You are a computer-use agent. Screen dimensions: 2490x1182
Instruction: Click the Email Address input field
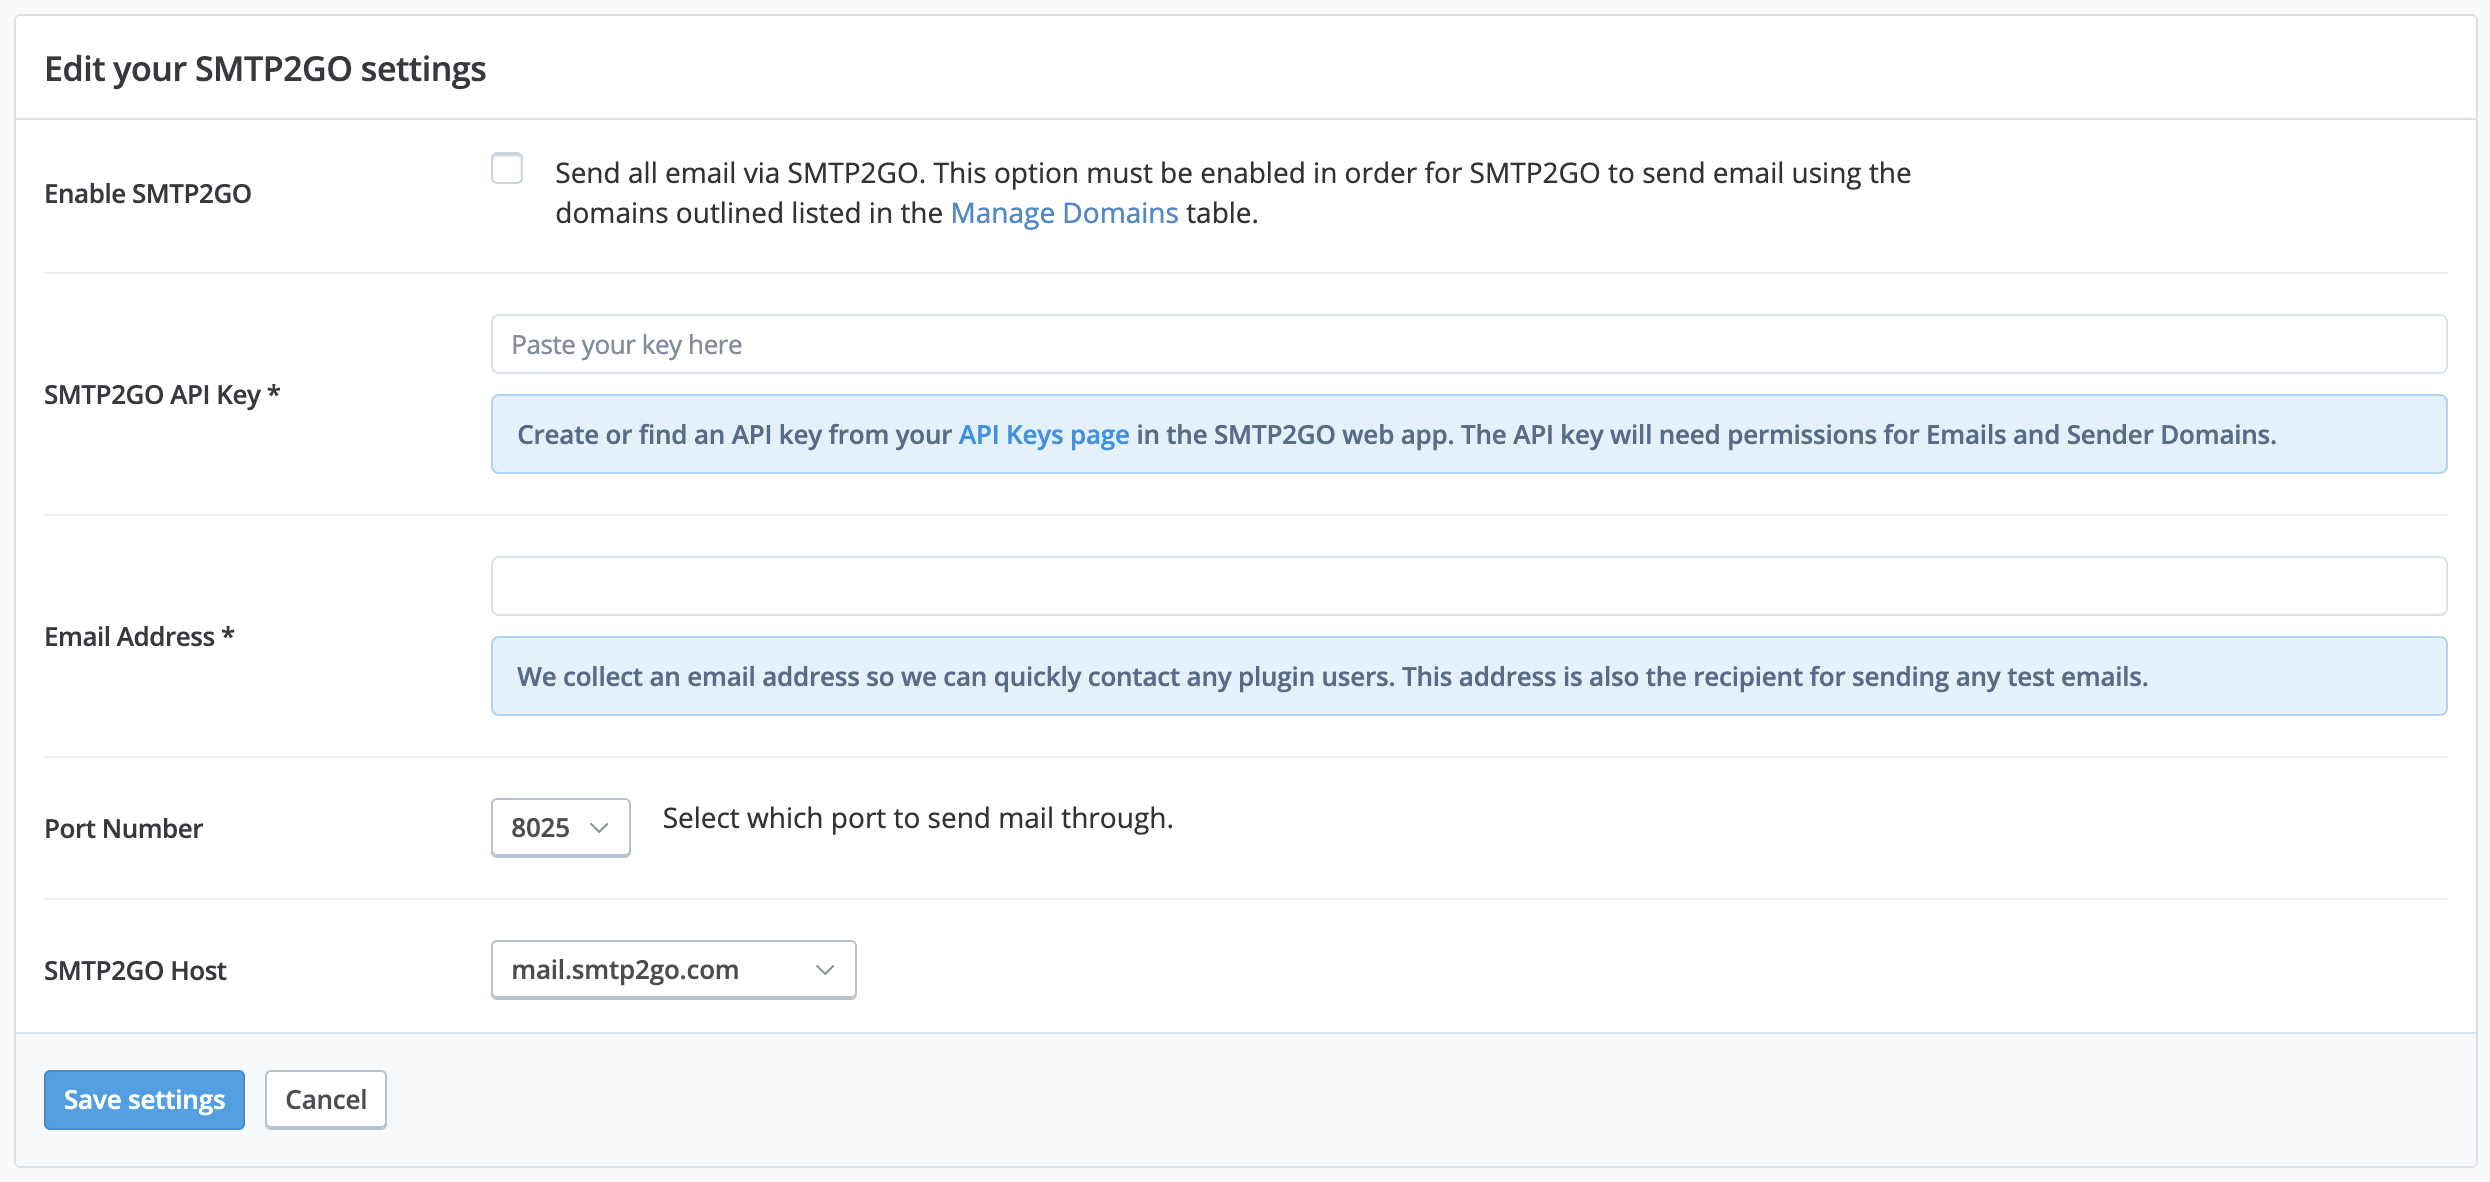pyautogui.click(x=1469, y=586)
